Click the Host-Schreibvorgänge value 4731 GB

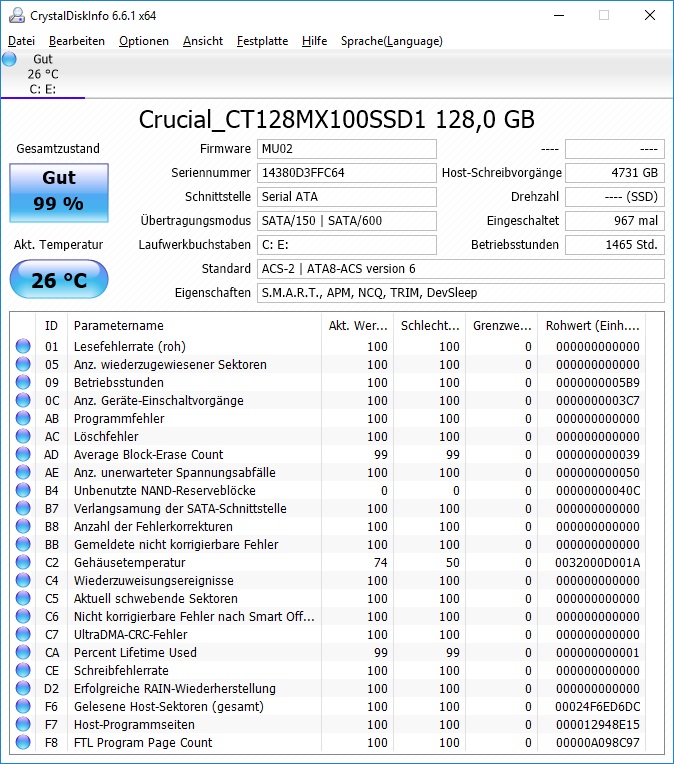click(x=615, y=172)
